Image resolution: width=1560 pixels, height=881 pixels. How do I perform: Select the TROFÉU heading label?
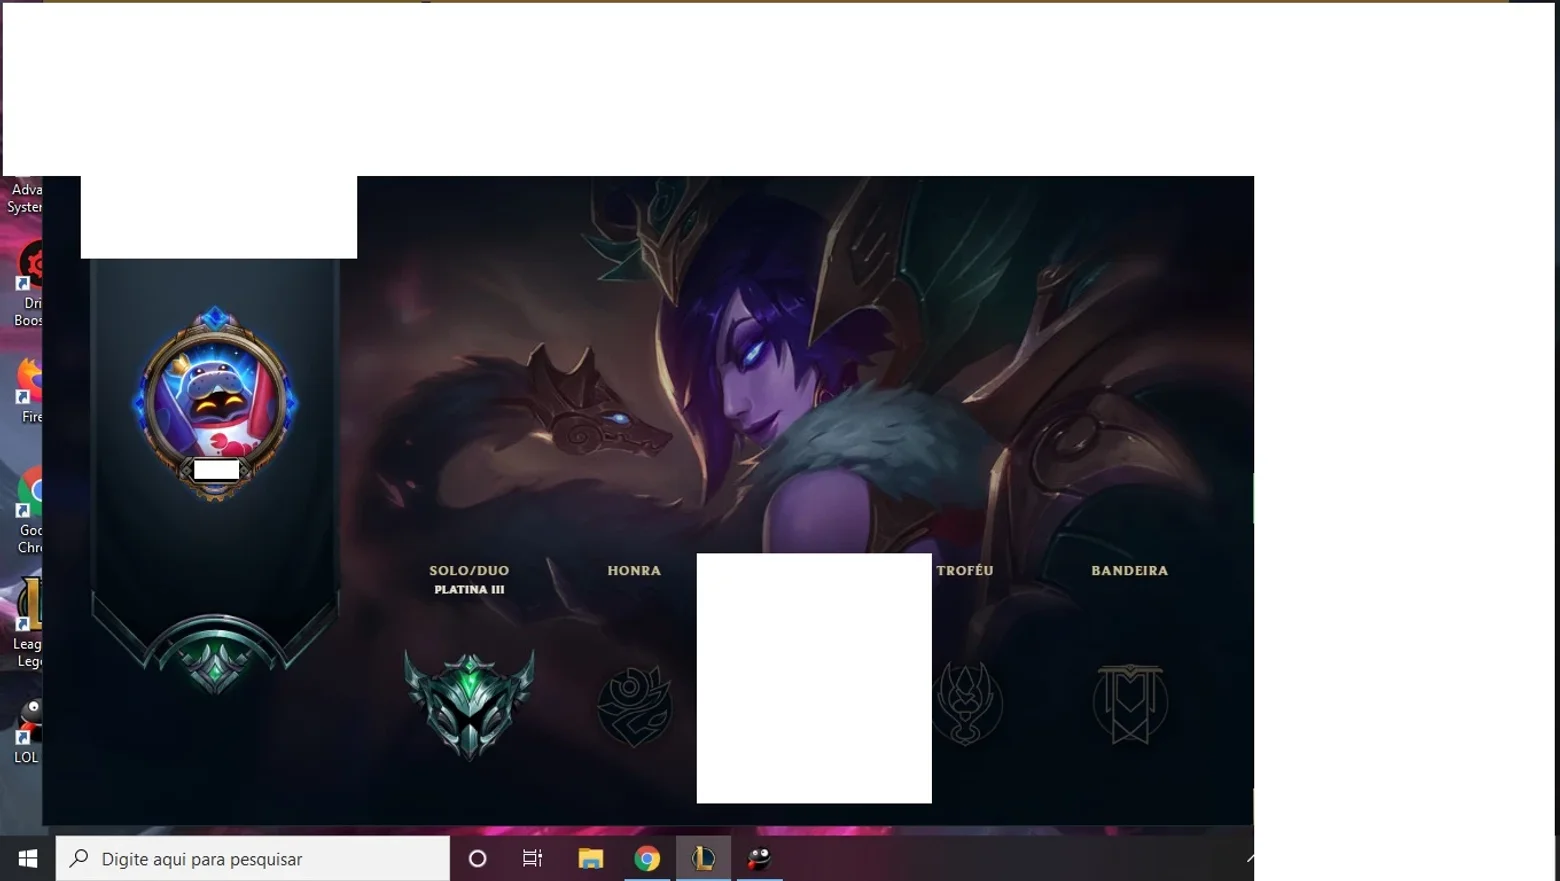point(965,570)
